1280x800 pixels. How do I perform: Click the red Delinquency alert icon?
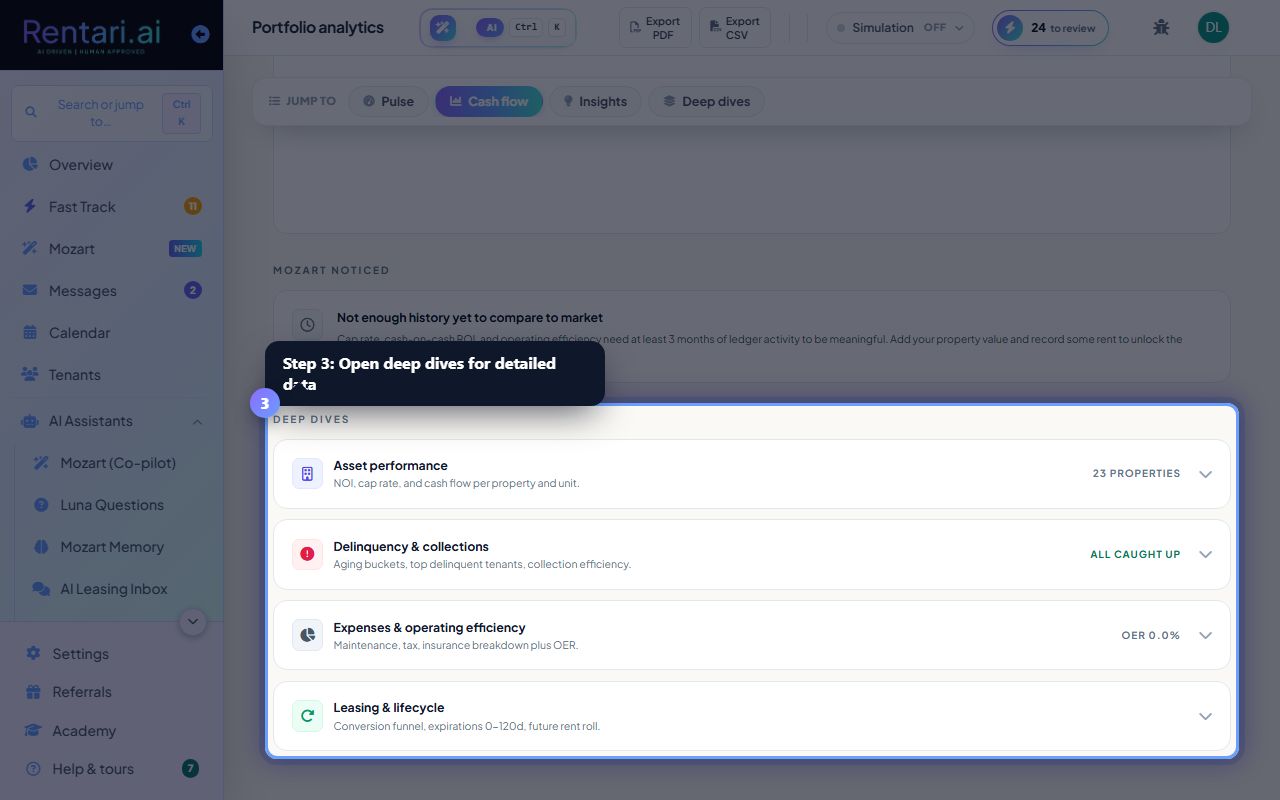(307, 554)
